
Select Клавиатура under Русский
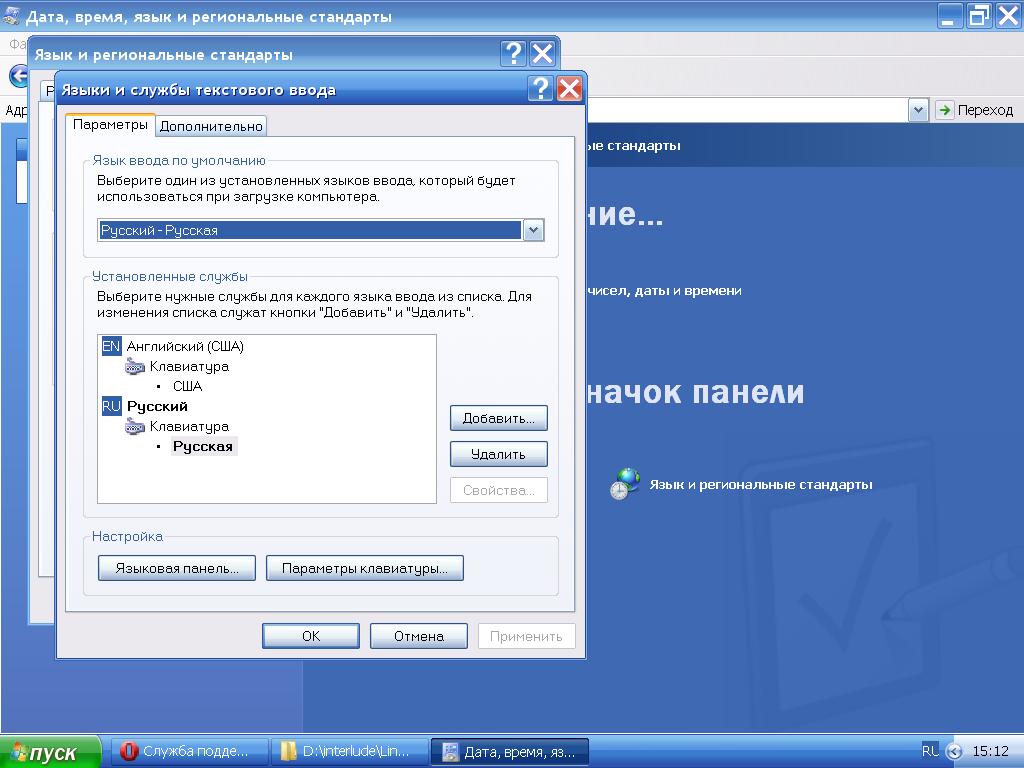(189, 427)
